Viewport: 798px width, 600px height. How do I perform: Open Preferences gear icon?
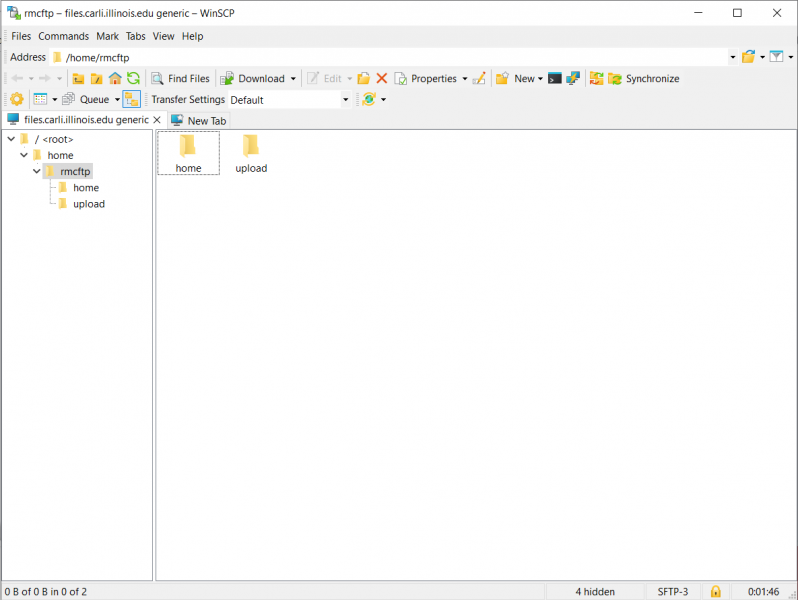pyautogui.click(x=16, y=100)
